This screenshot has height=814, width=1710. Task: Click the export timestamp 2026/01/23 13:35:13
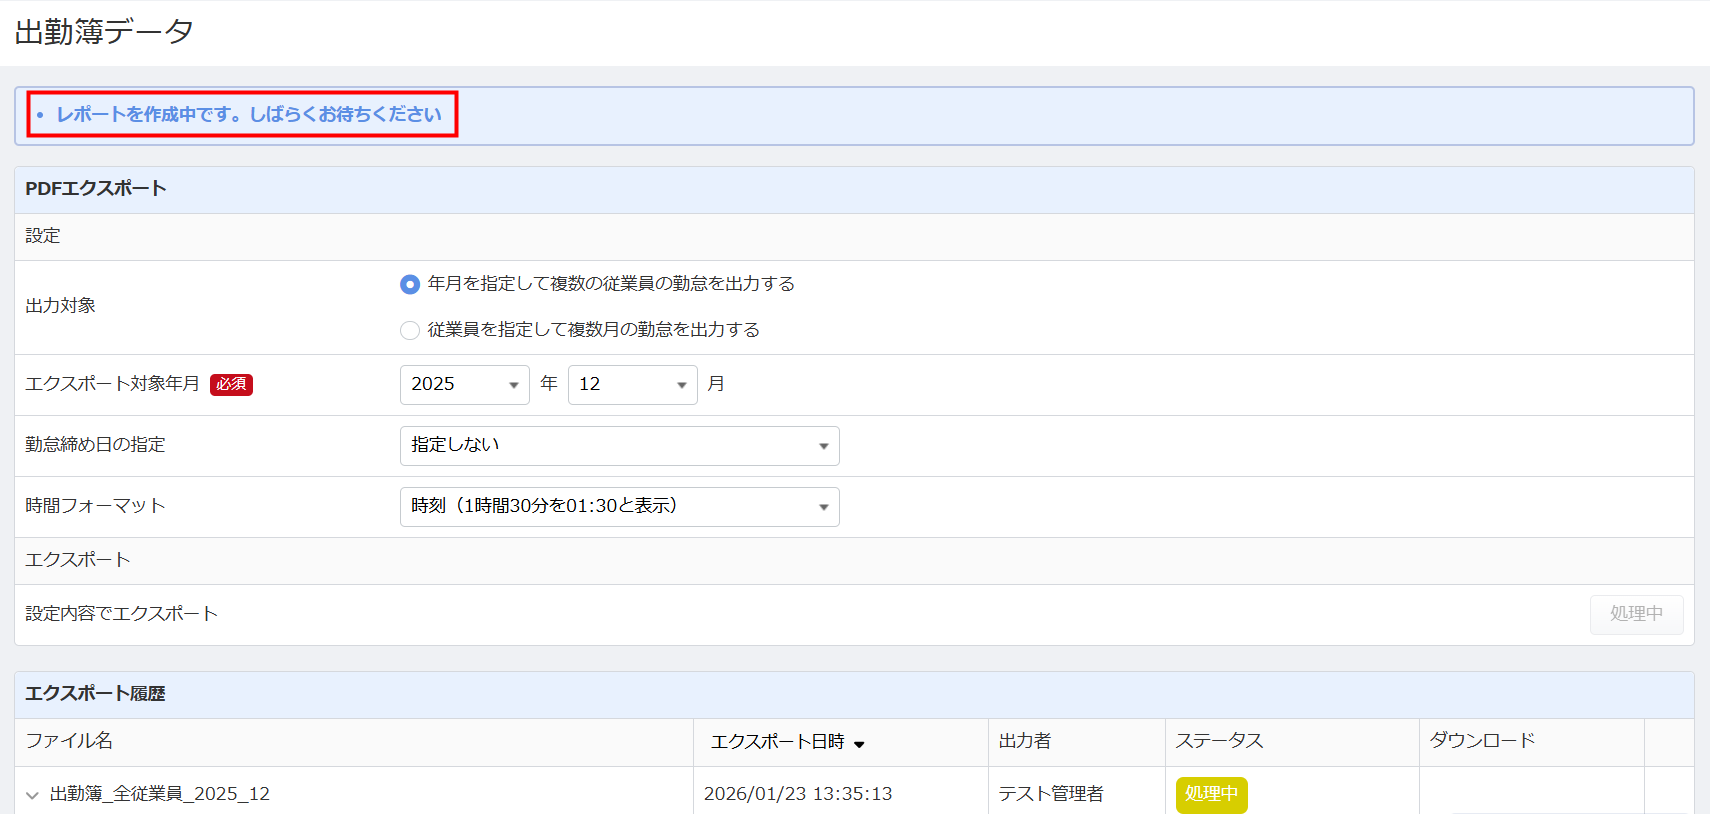(798, 794)
